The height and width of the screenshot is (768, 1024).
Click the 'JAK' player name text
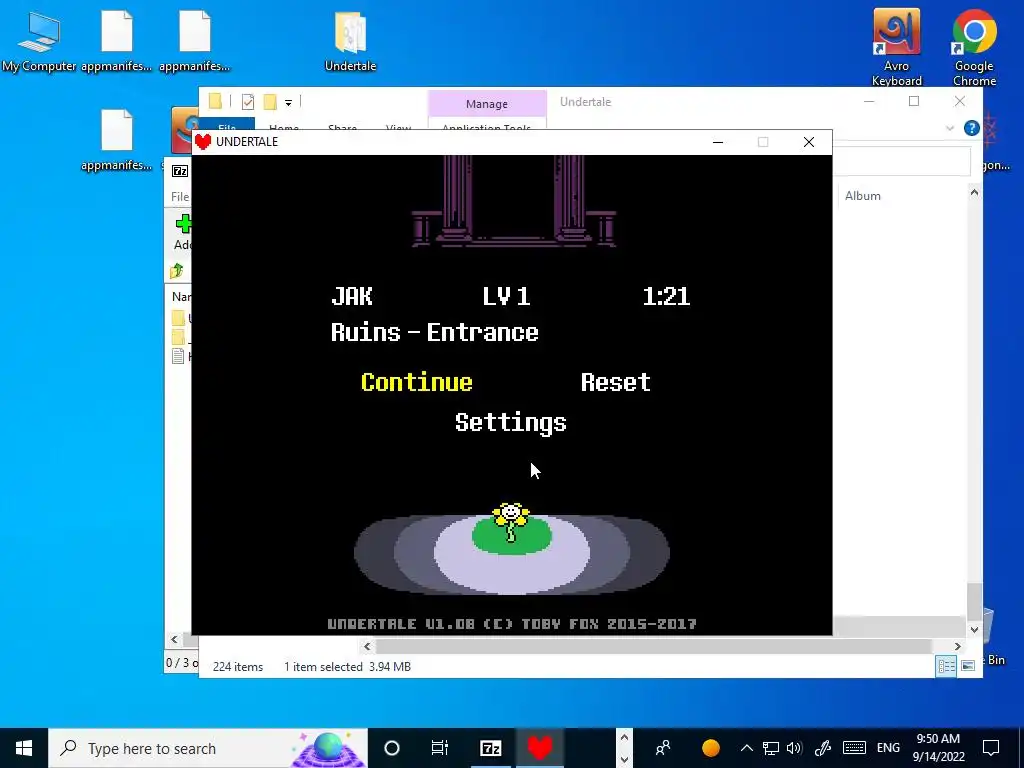pyautogui.click(x=351, y=296)
